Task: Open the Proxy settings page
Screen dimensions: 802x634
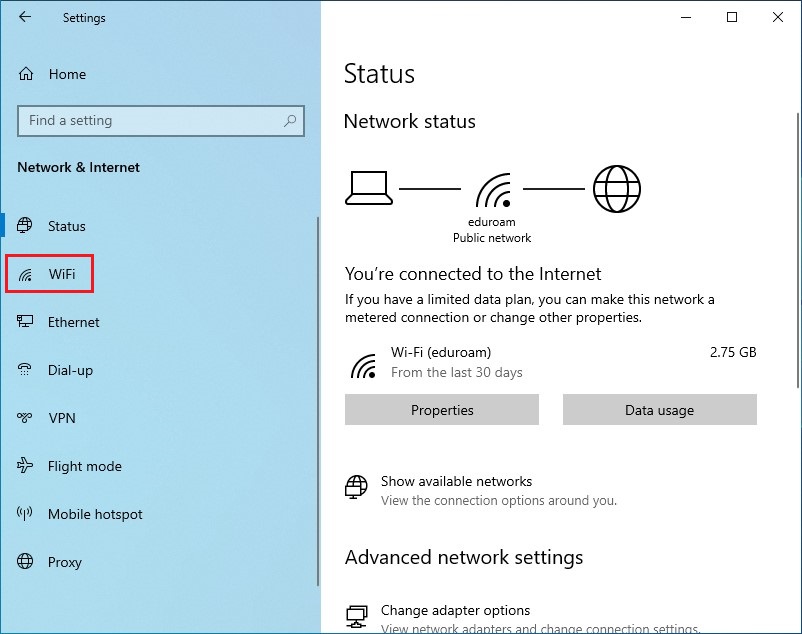Action: (64, 562)
